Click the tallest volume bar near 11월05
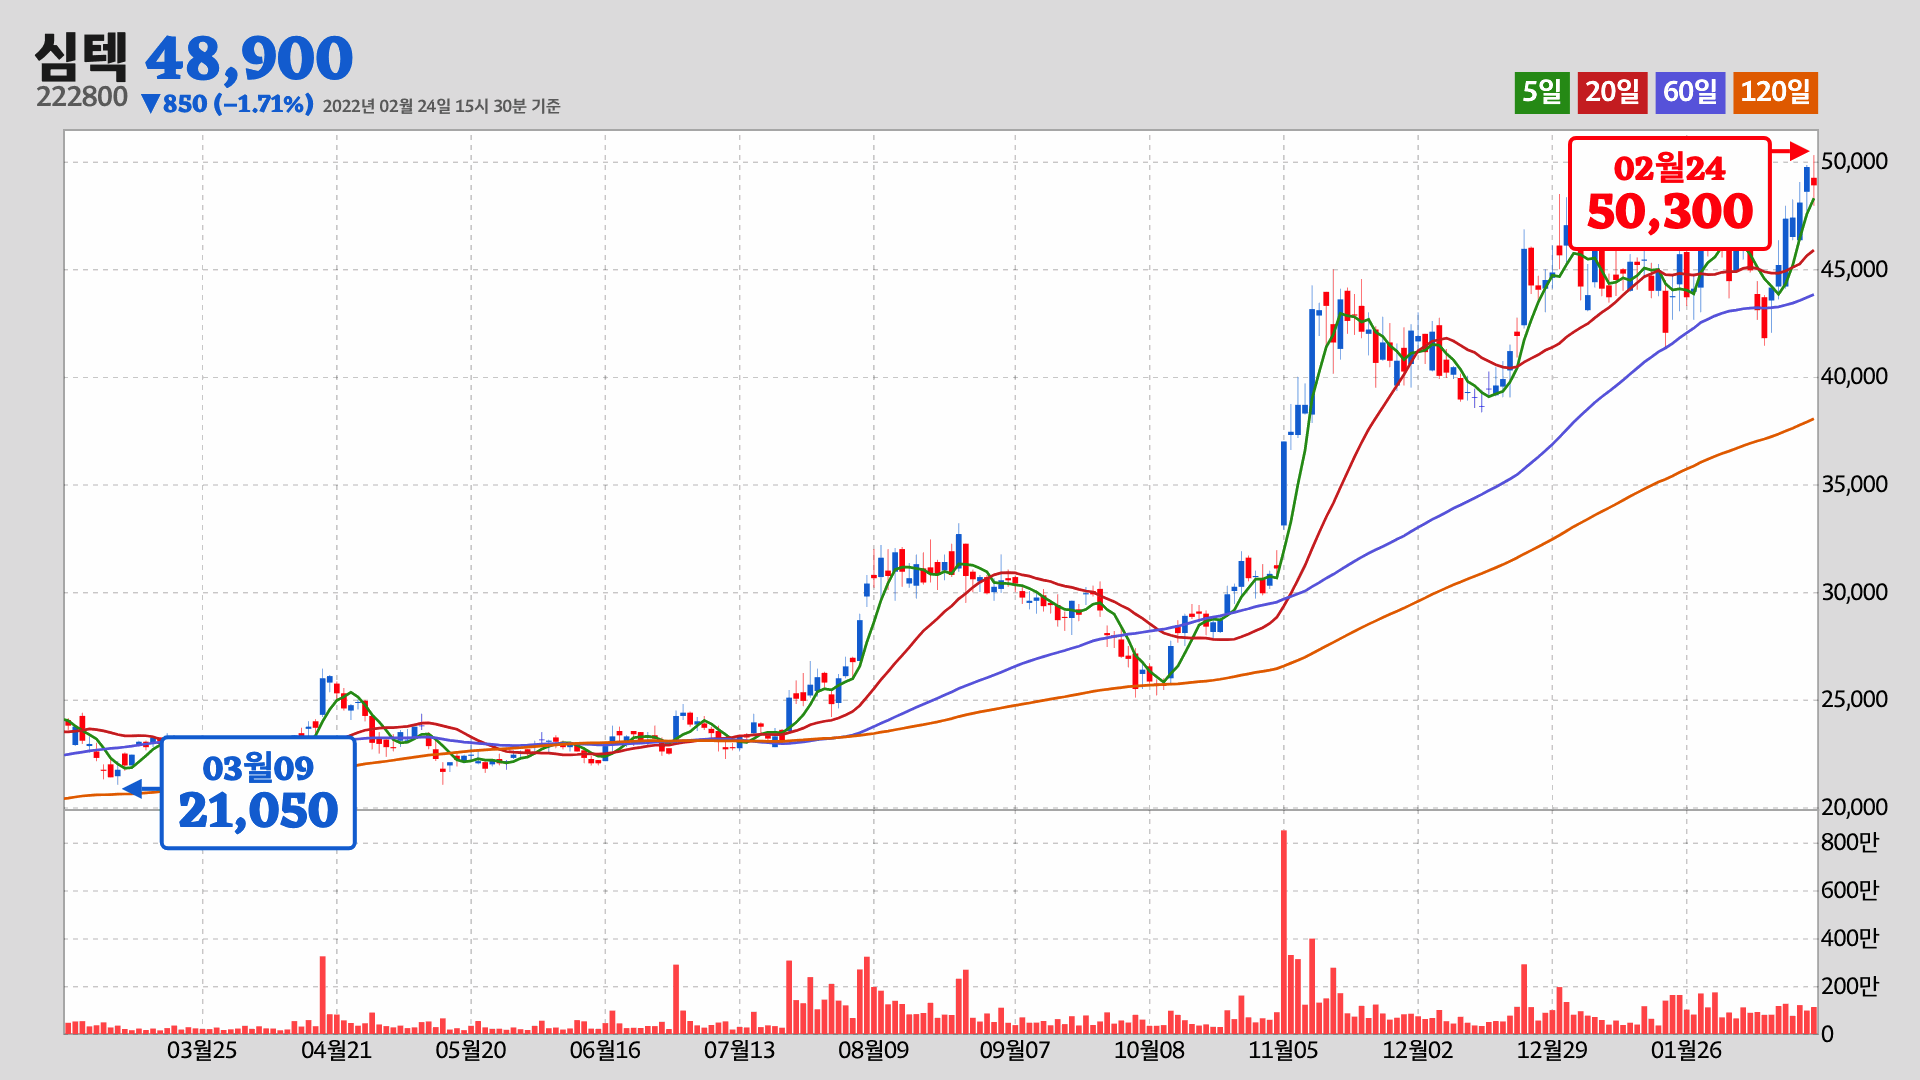Viewport: 1920px width, 1080px height. [1284, 932]
